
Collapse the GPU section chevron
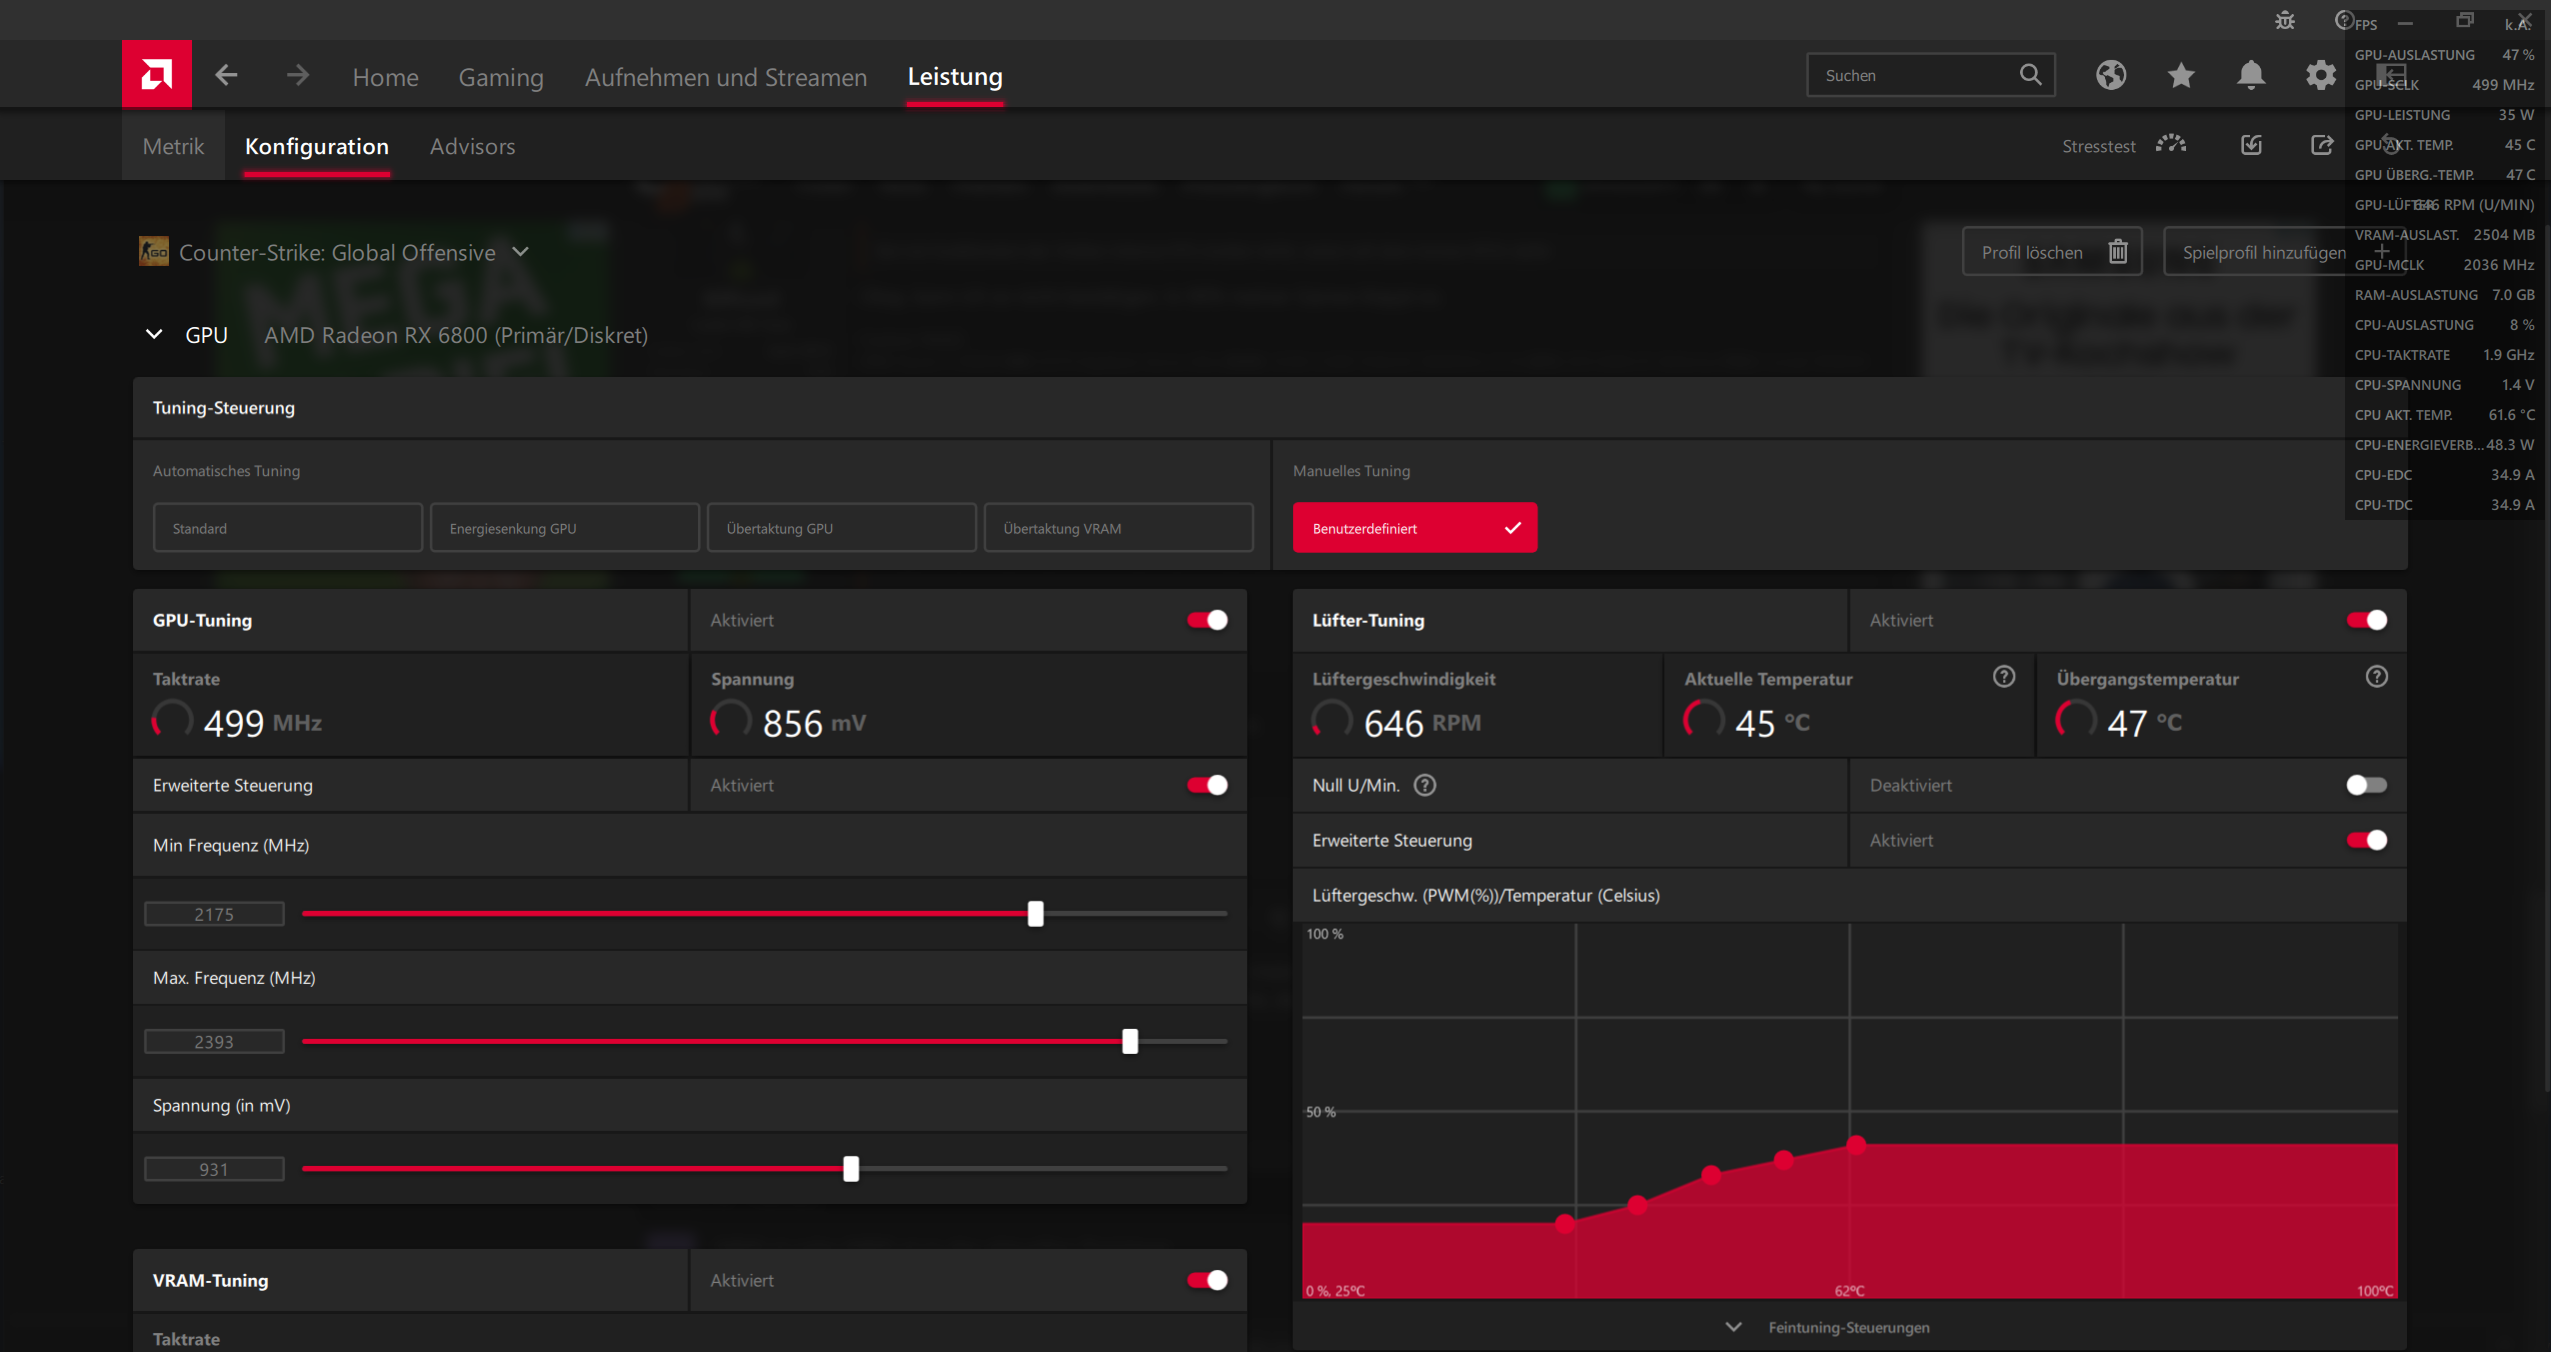pos(154,335)
